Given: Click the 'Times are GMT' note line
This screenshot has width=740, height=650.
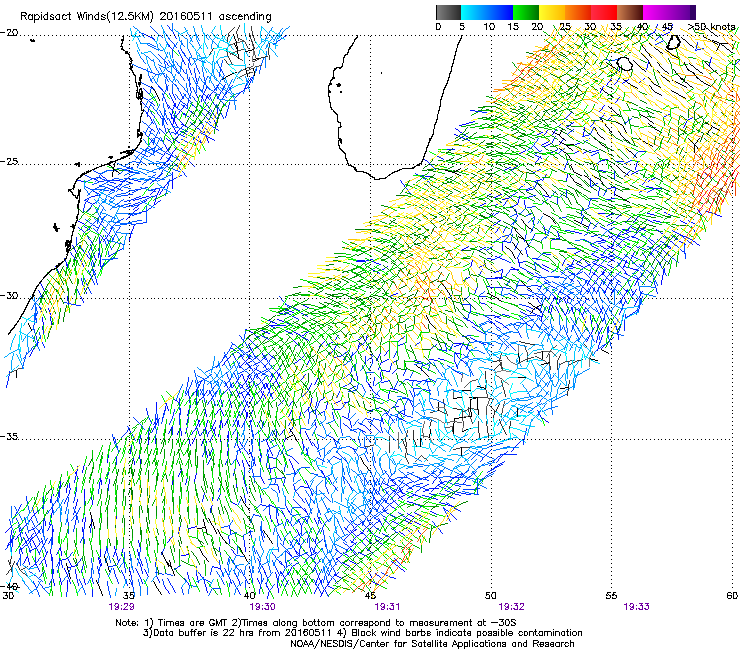Looking at the screenshot, I should [x=316, y=623].
